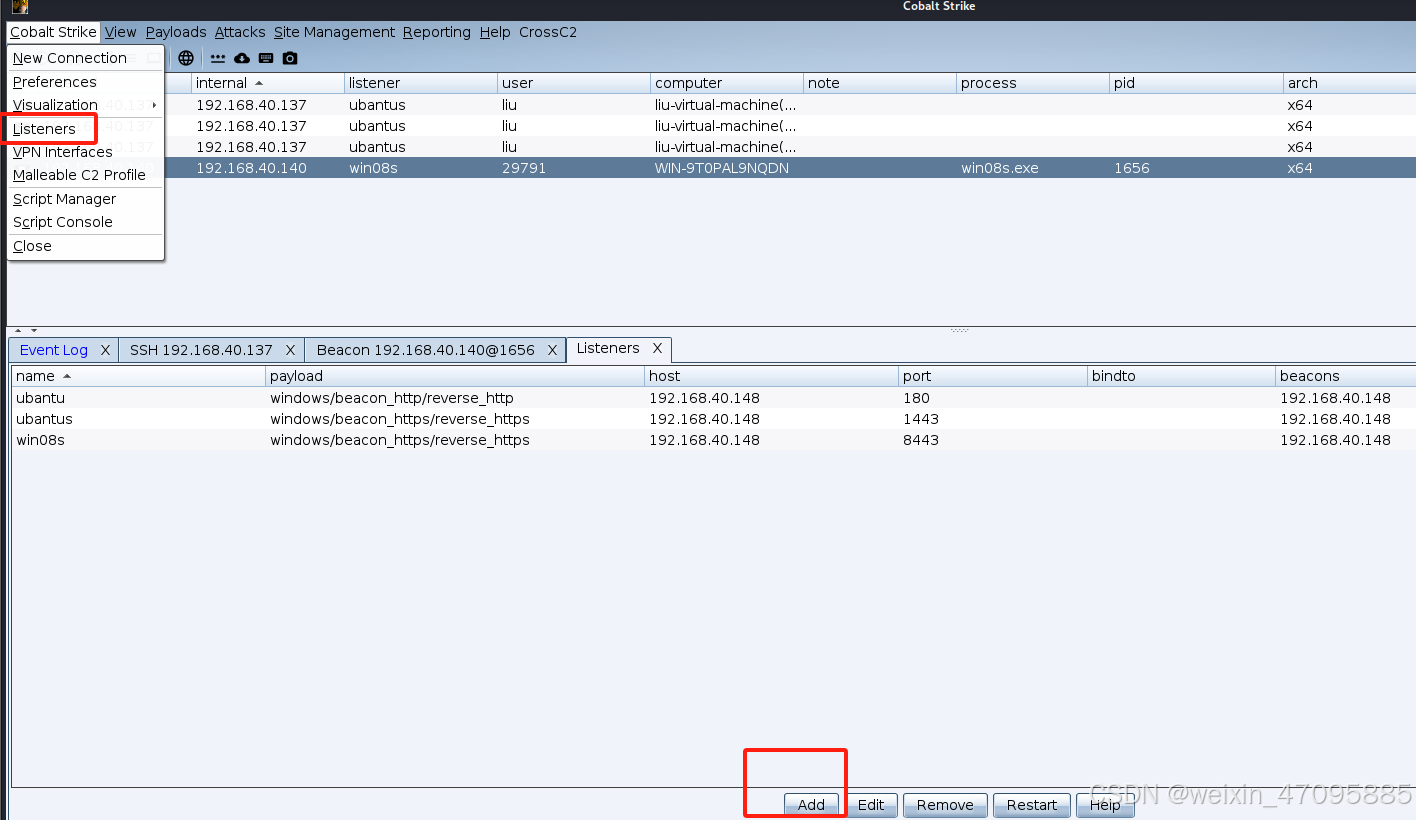This screenshot has height=820, width=1416.
Task: Open the Reporting menu
Action: point(437,32)
